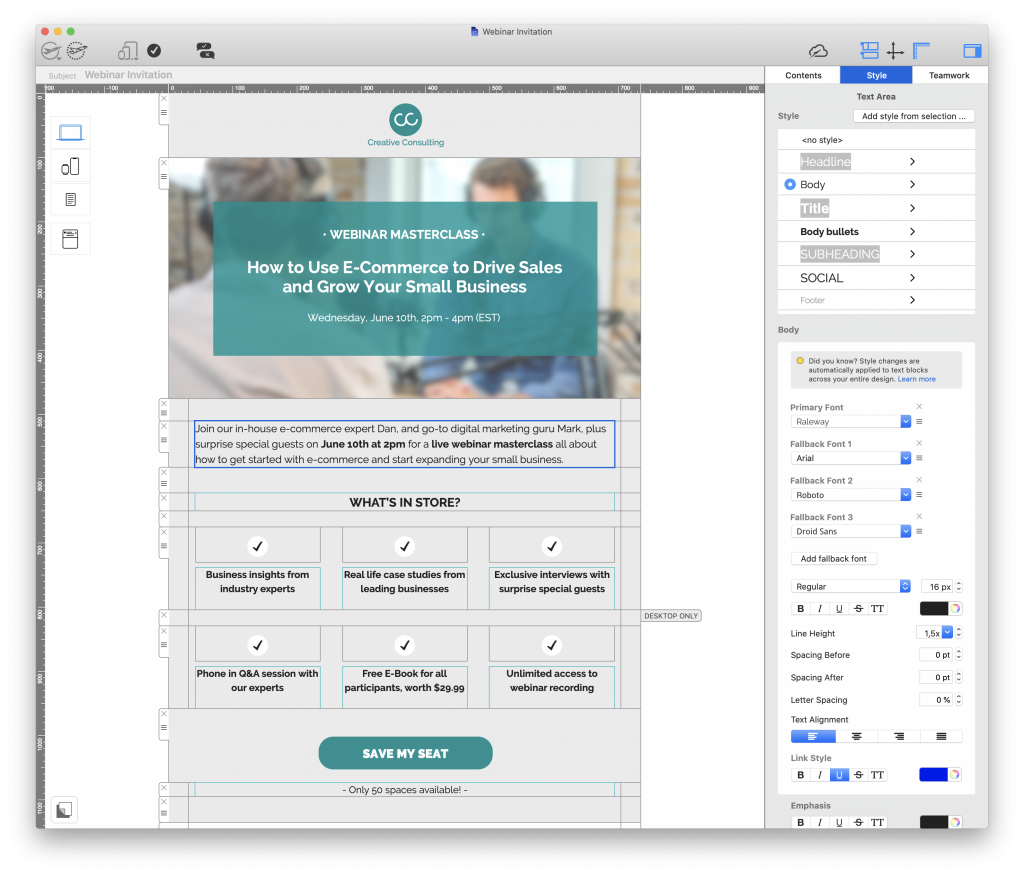Select the inbox preview icon
Image resolution: width=1024 pixels, height=876 pixels.
pos(70,238)
